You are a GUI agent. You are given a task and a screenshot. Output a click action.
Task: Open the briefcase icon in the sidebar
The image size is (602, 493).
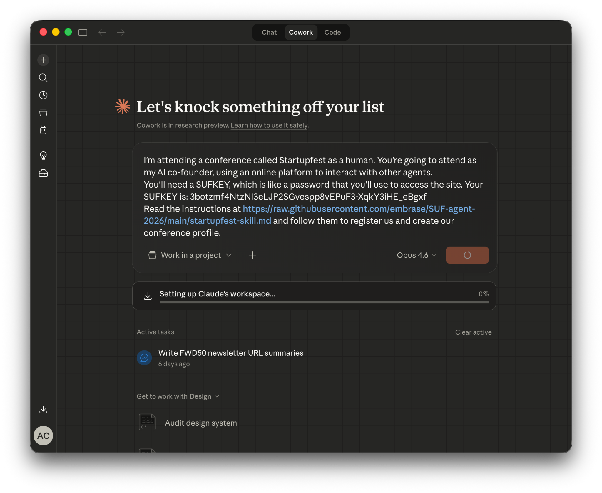coord(43,174)
